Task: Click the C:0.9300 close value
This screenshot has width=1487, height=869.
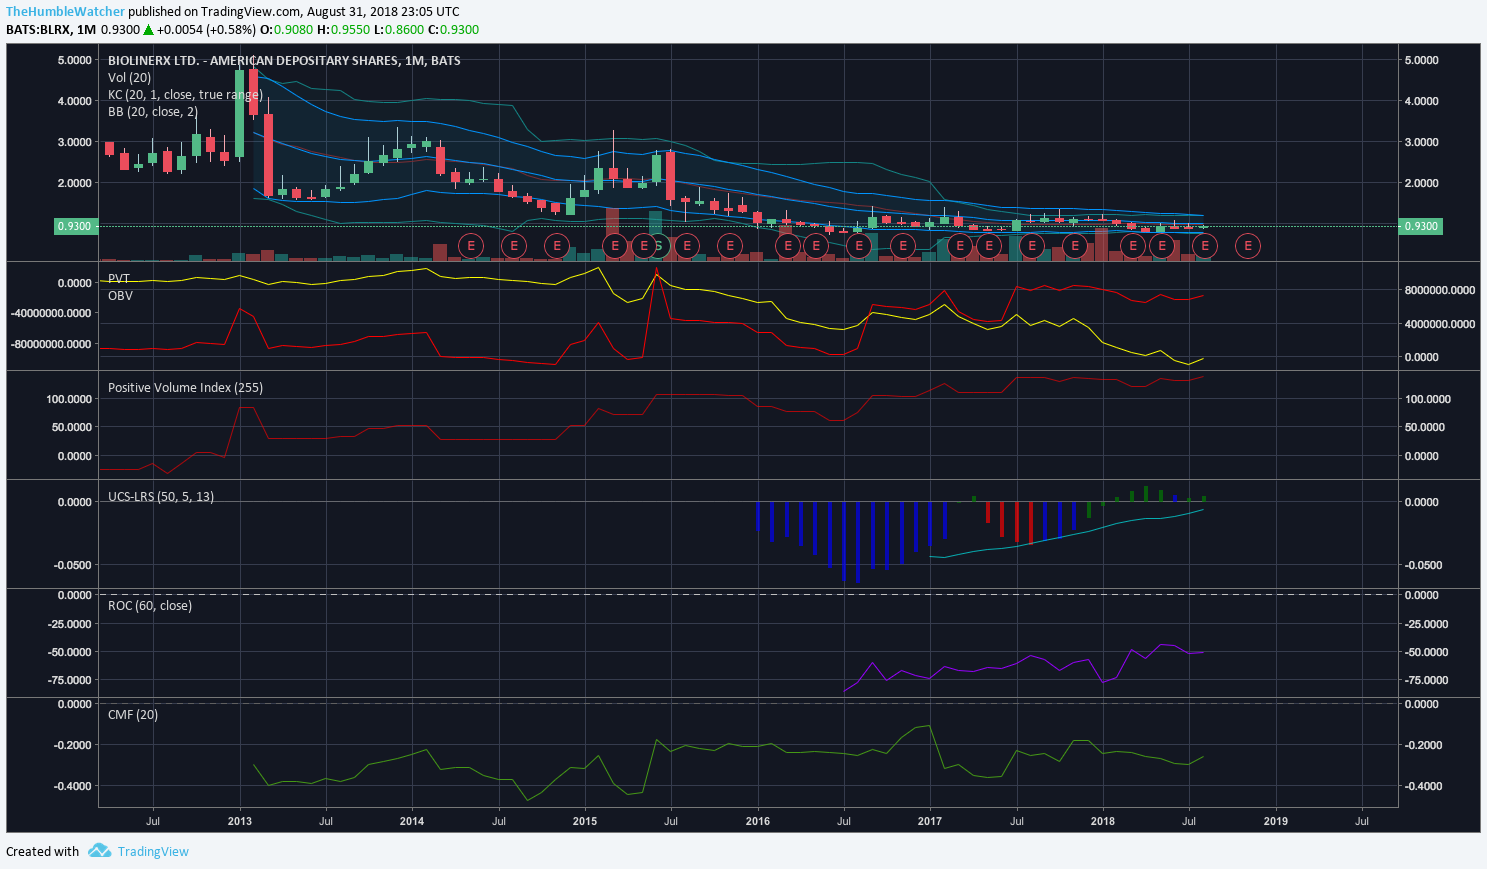Action: [x=453, y=30]
